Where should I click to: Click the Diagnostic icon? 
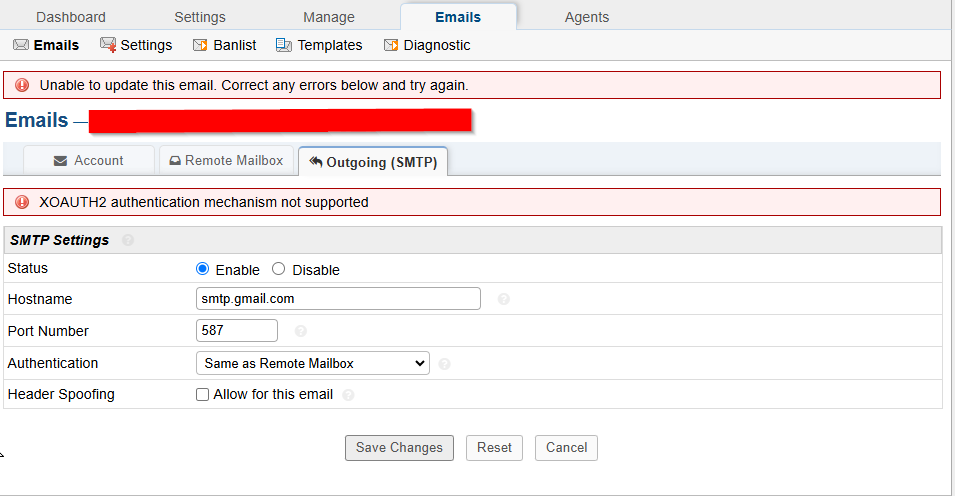pyautogui.click(x=390, y=45)
